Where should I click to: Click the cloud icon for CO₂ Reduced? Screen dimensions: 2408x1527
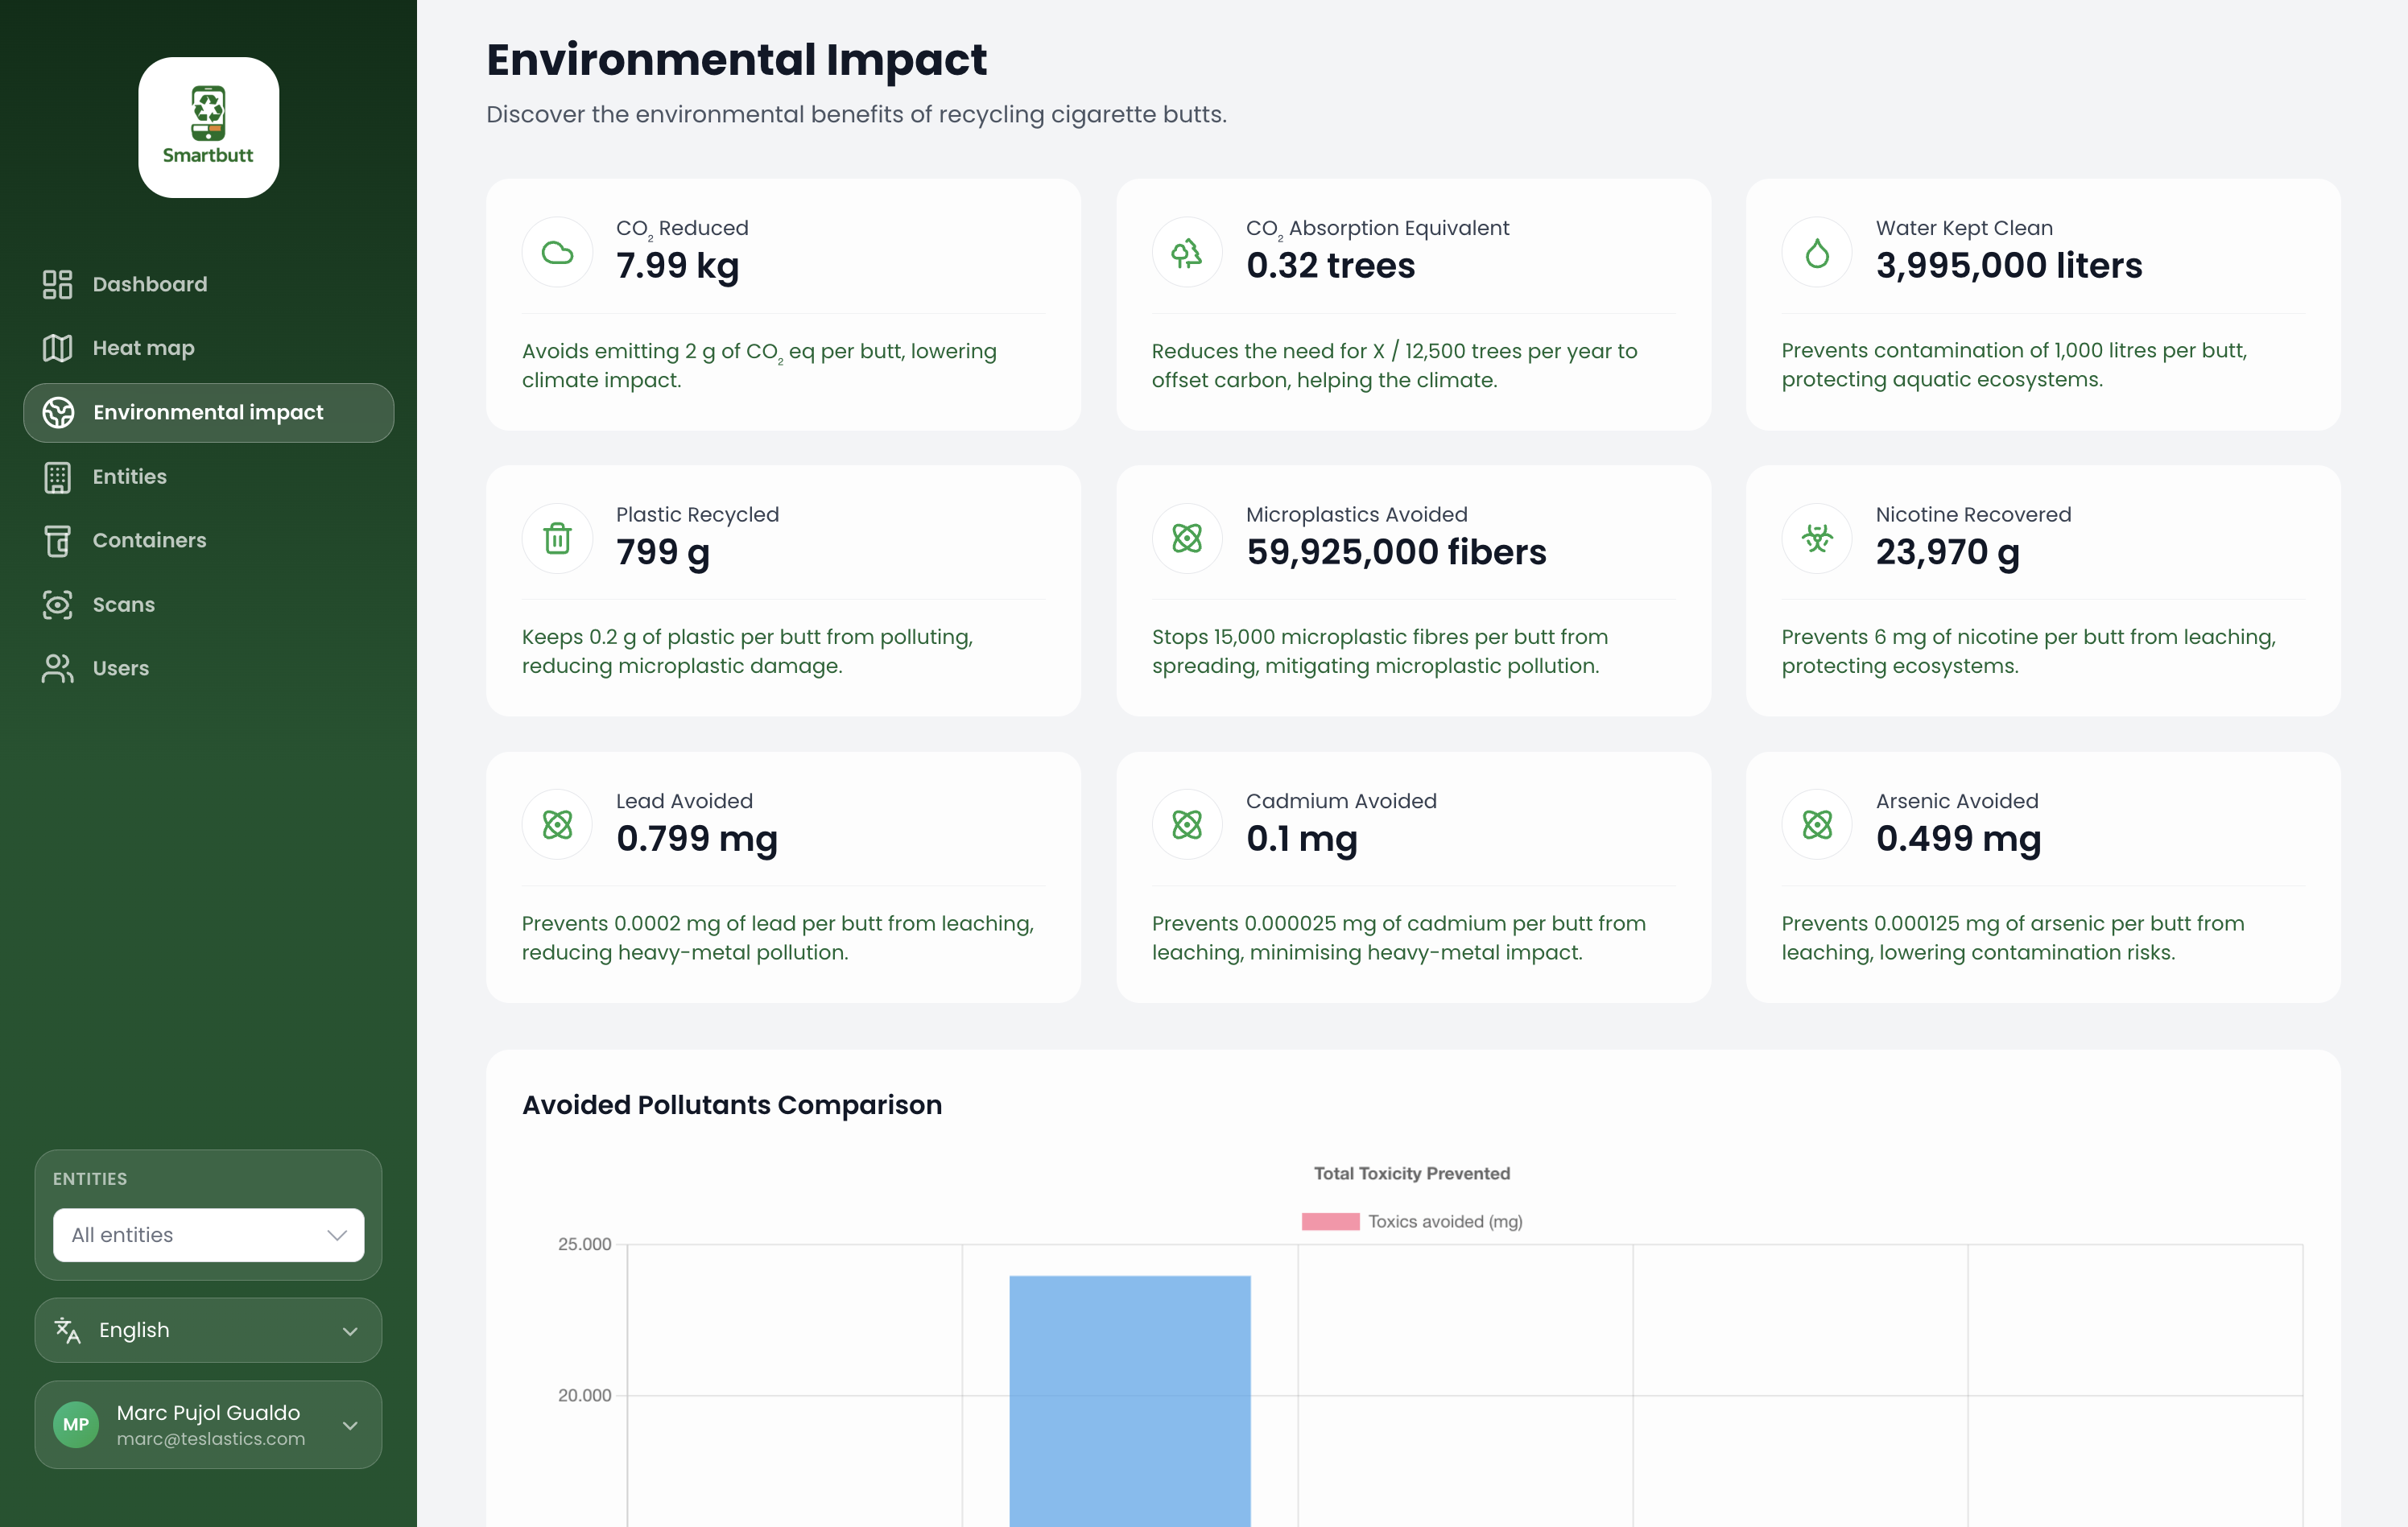pos(557,253)
